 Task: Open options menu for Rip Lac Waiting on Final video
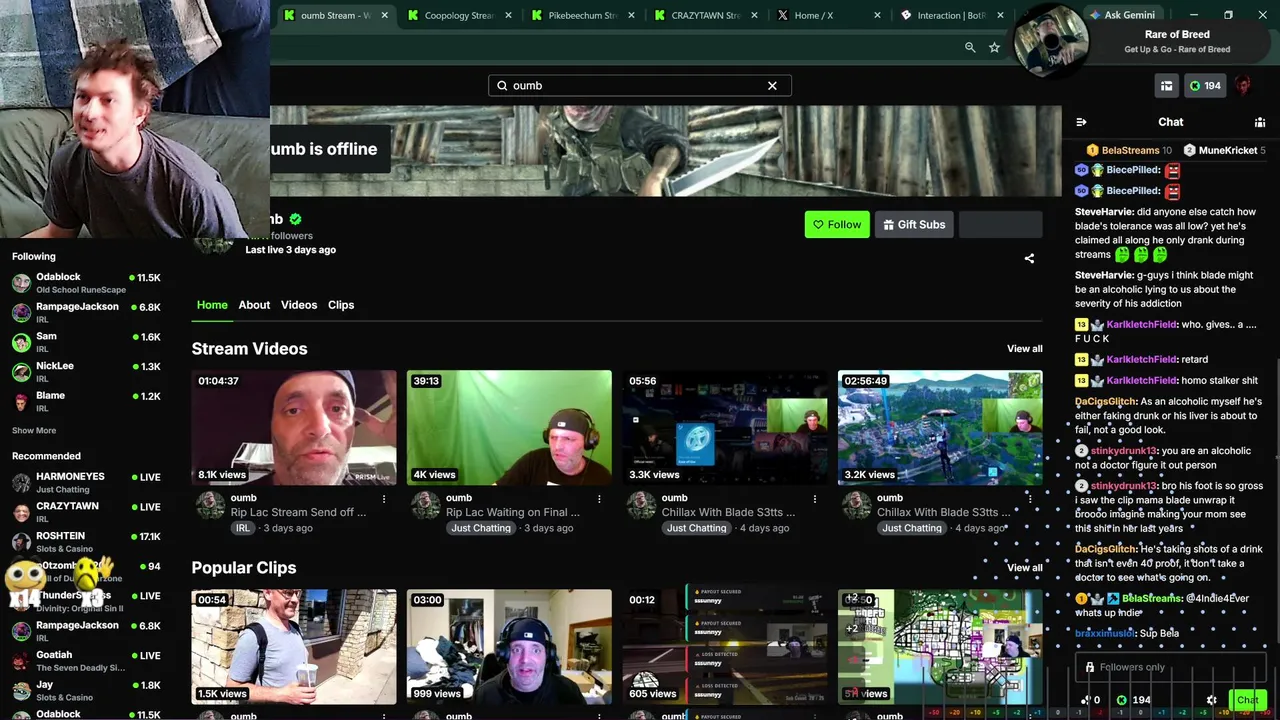[599, 498]
